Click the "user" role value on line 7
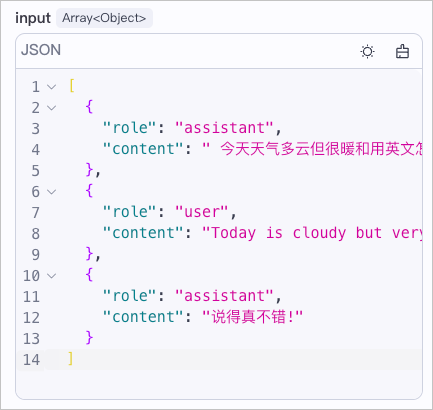433x410 pixels. pos(202,212)
